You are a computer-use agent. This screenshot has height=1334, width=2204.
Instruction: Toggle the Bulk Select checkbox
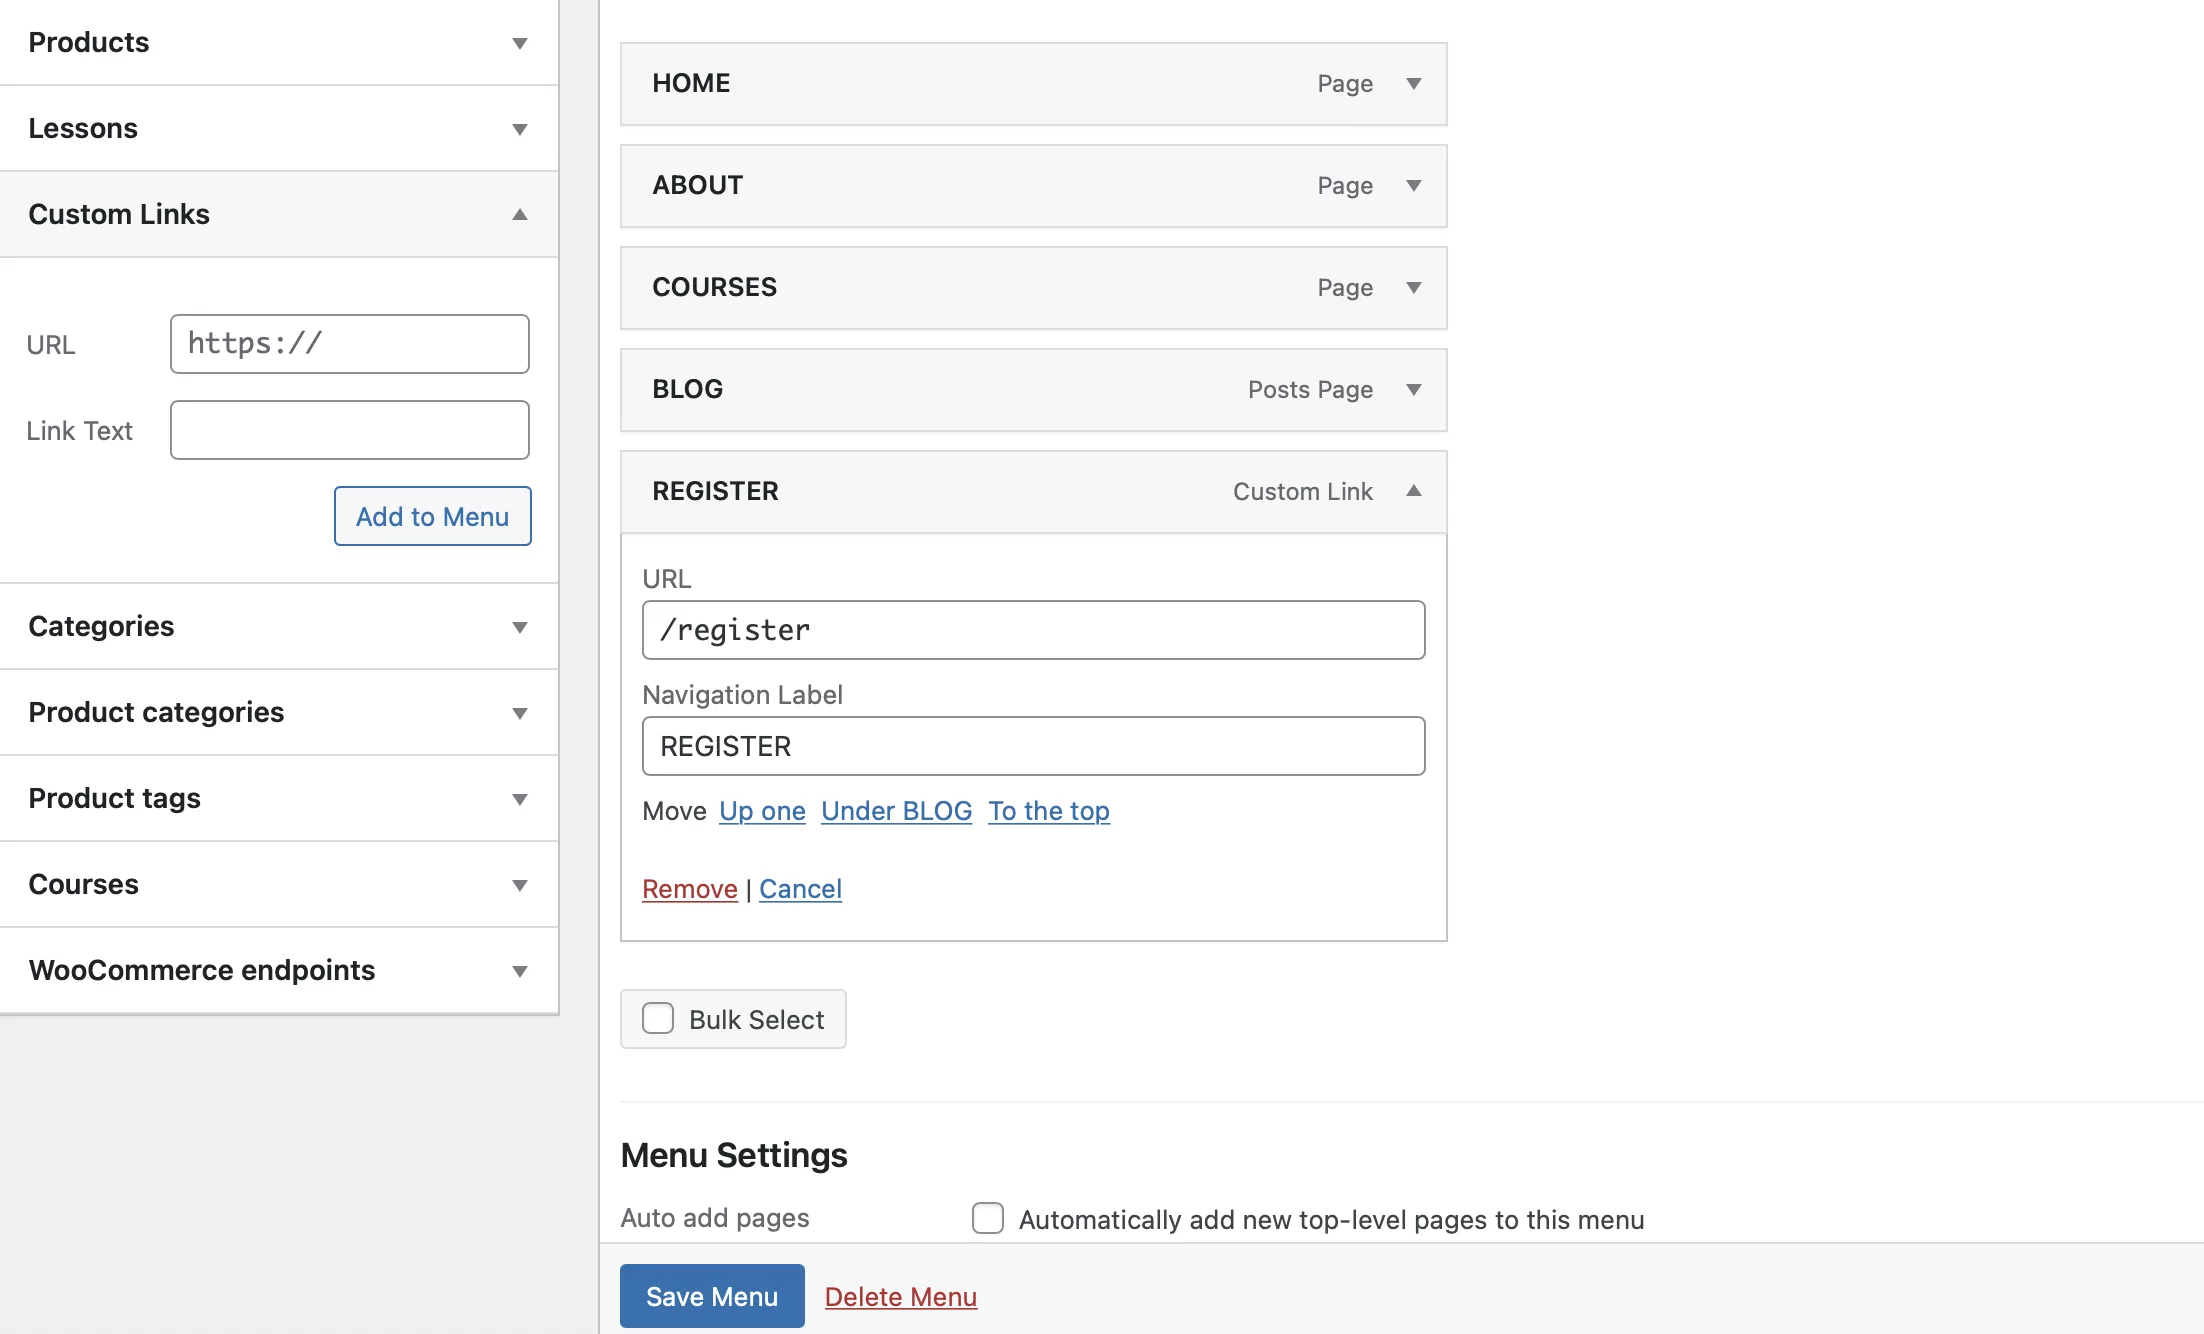click(x=658, y=1019)
